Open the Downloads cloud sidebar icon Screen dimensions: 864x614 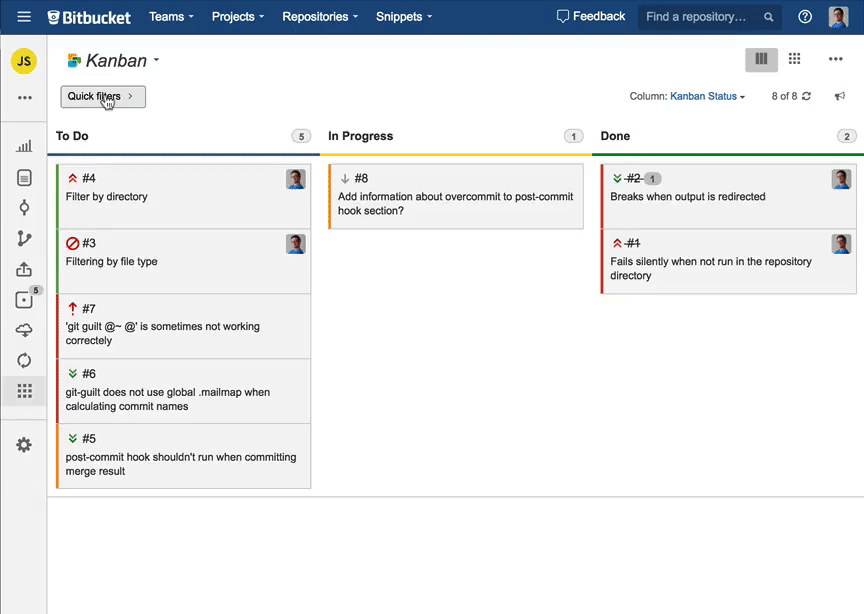pos(24,330)
